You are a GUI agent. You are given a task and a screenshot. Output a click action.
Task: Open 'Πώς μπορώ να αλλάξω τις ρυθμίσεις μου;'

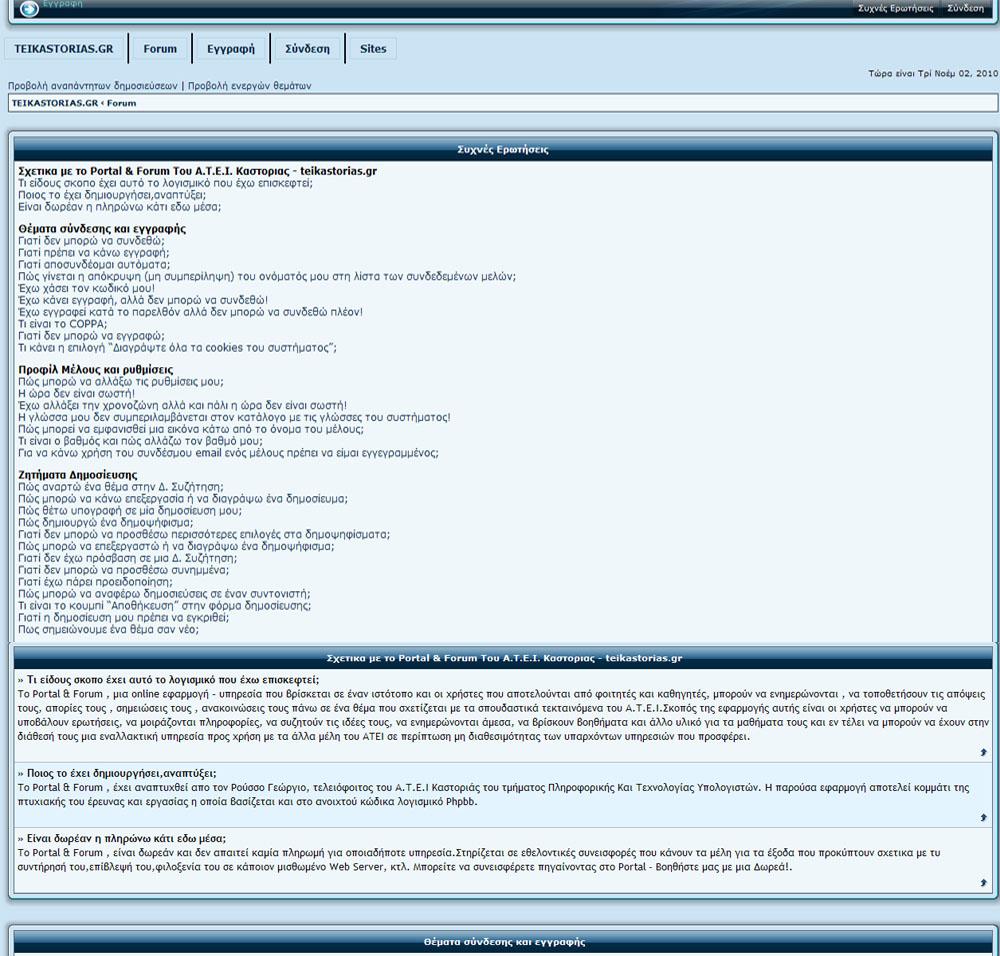pos(121,382)
